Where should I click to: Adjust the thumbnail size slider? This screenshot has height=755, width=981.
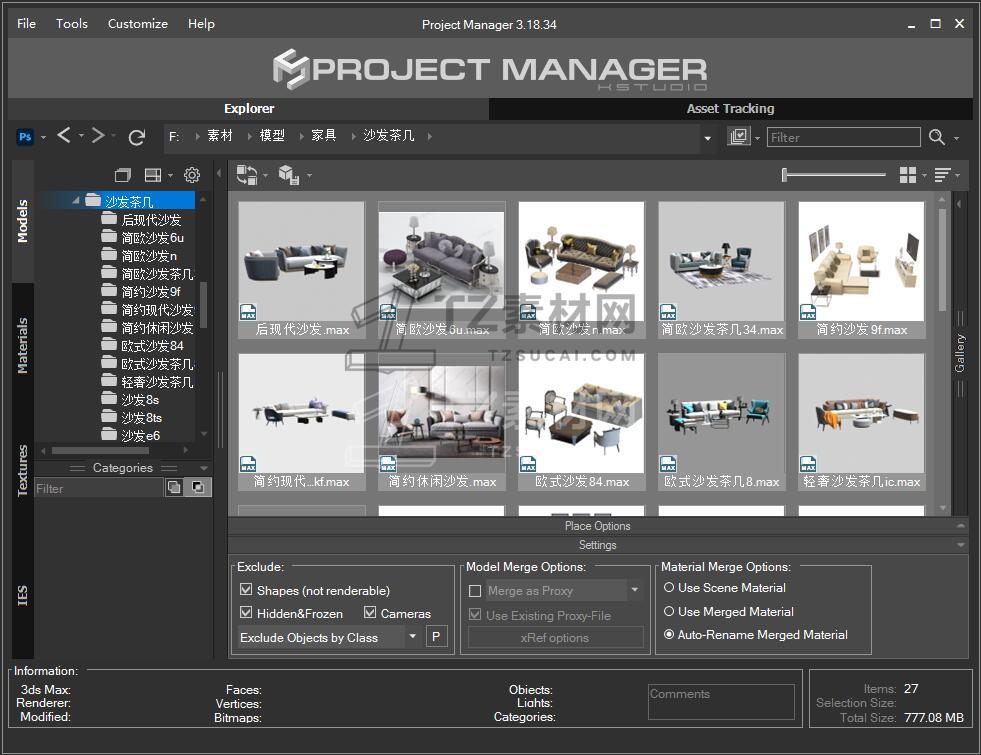pos(786,175)
